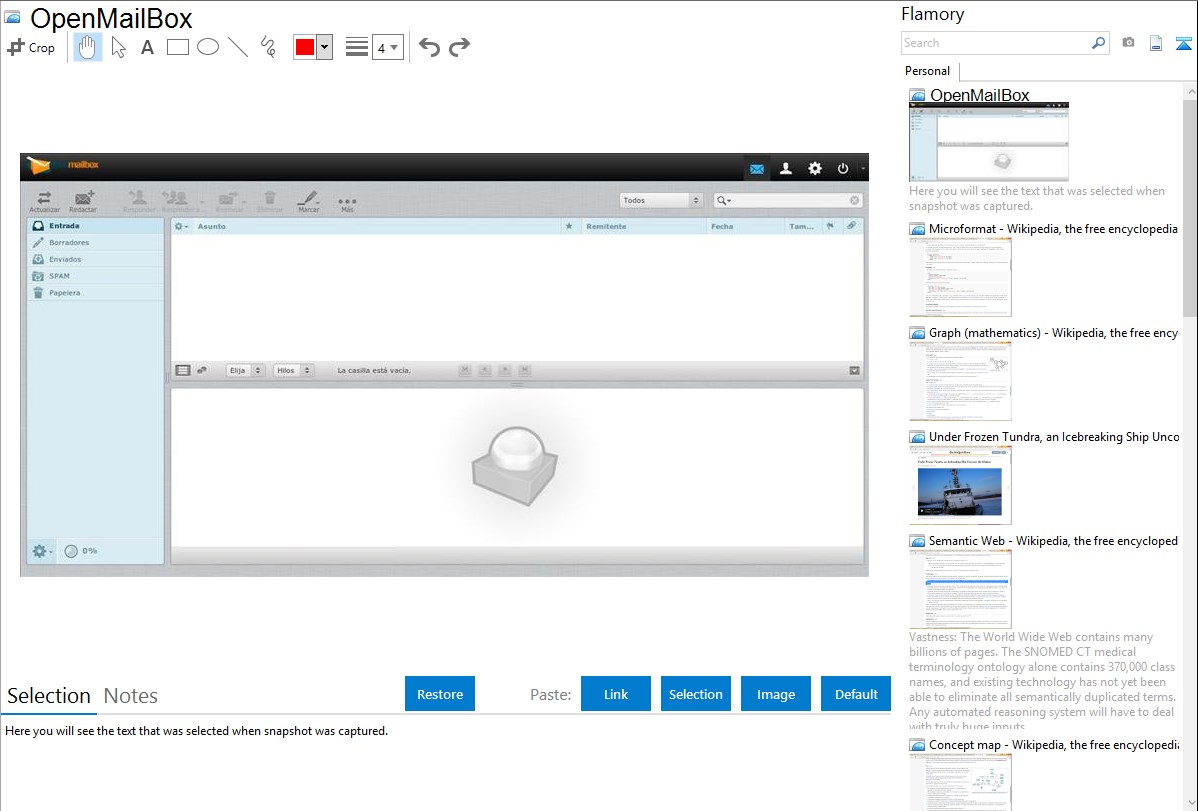Click the magnifier icon in search box
Image resolution: width=1198 pixels, height=811 pixels.
tap(1098, 43)
